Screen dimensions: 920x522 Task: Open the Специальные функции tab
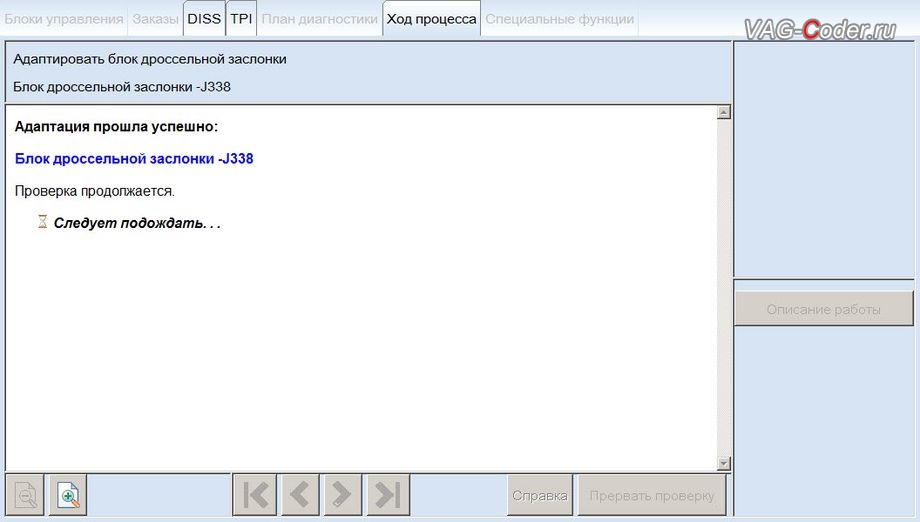point(560,19)
